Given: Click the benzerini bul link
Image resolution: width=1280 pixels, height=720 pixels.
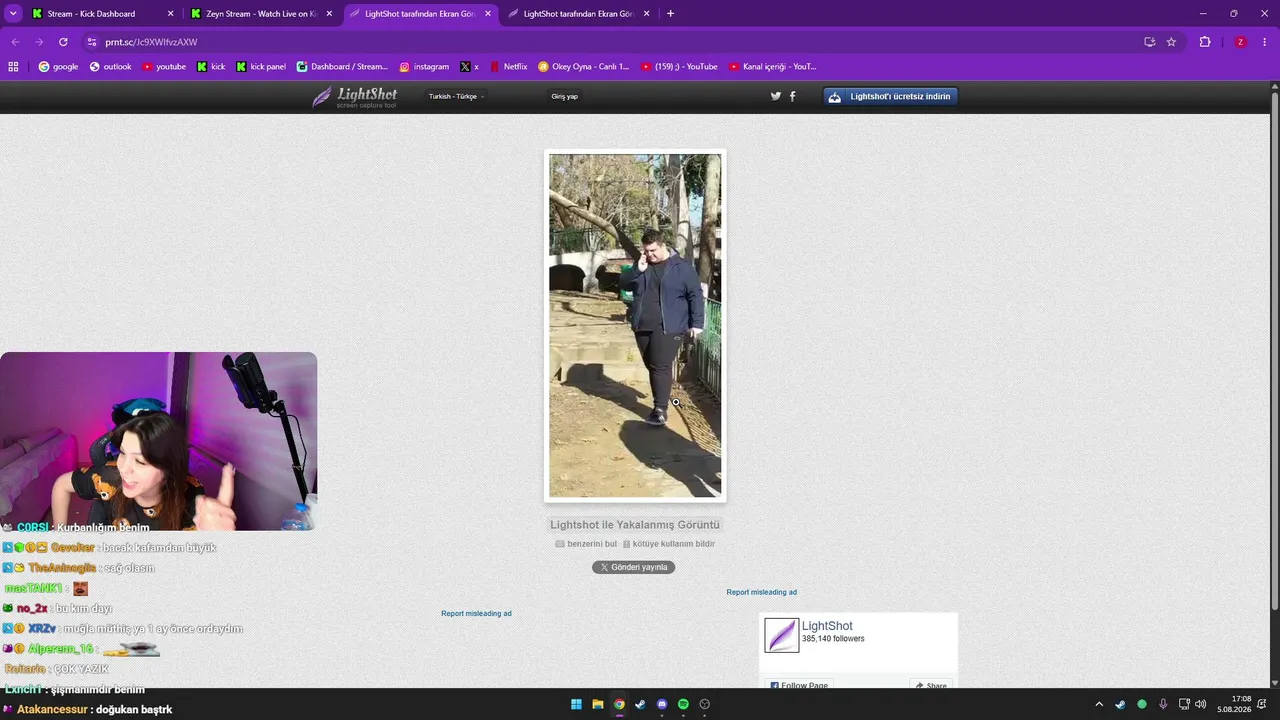Looking at the screenshot, I should click(x=586, y=544).
